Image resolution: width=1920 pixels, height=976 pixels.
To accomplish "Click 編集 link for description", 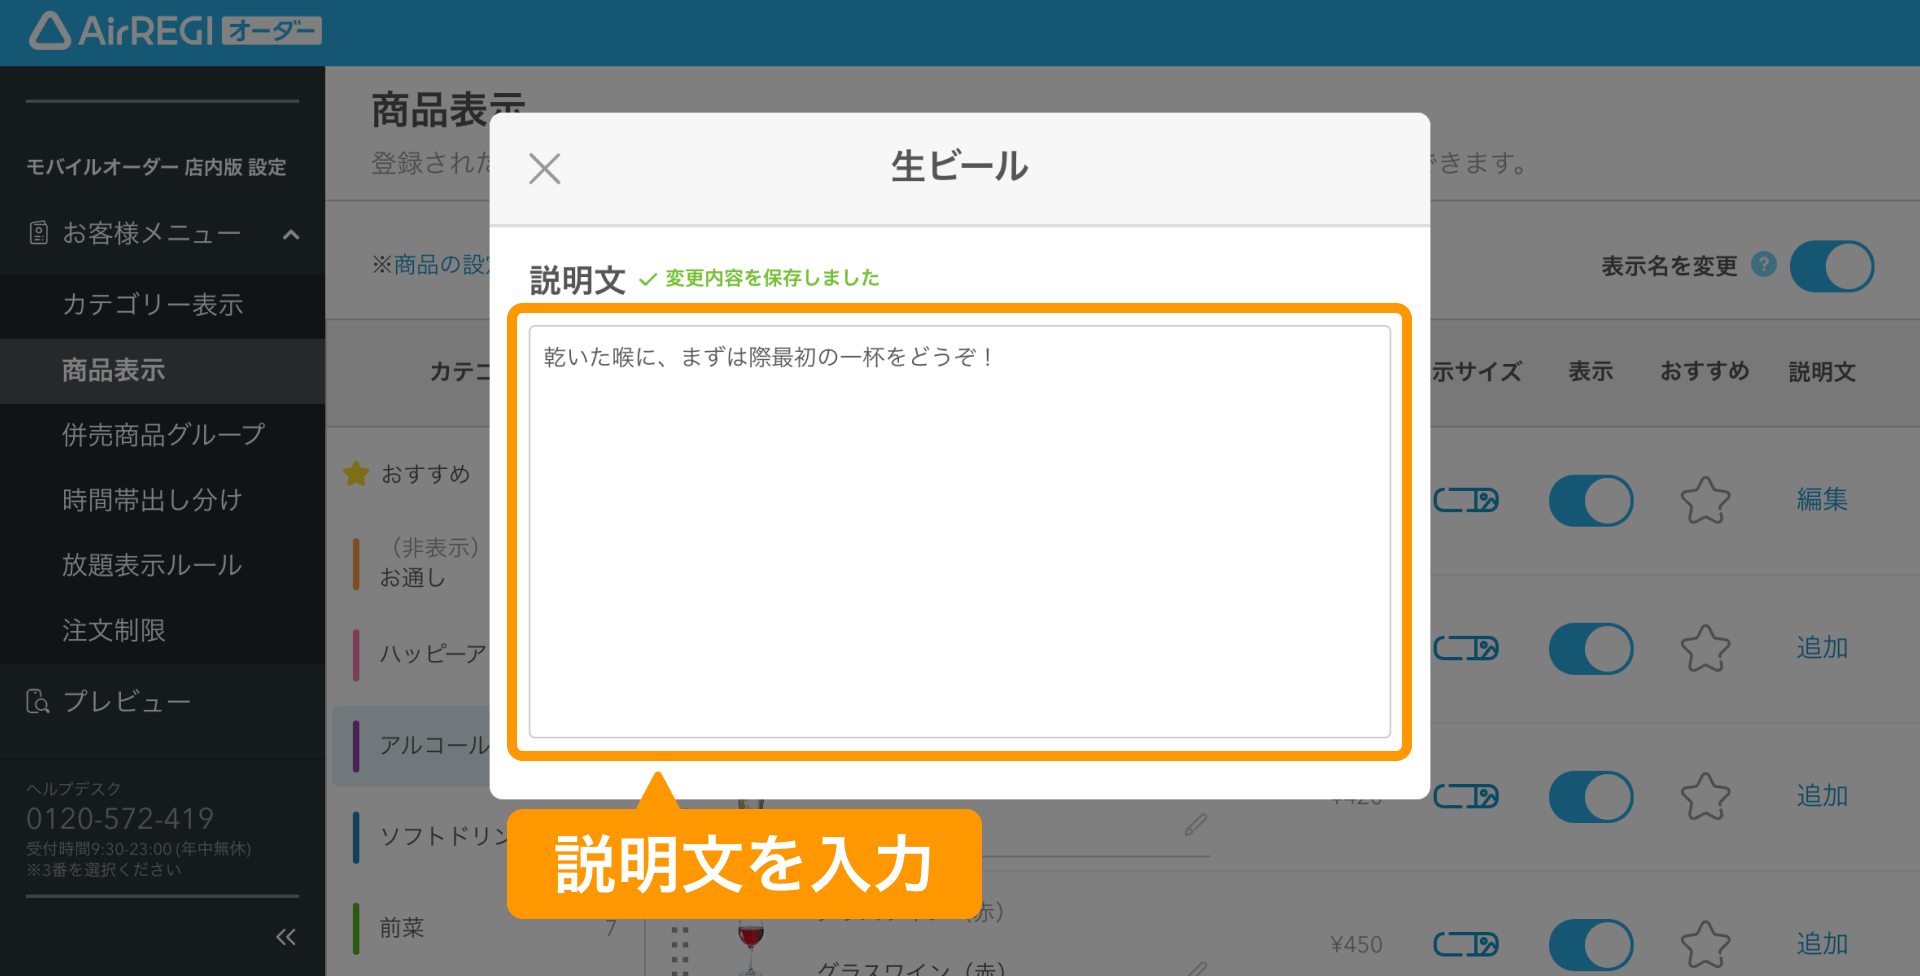I will pyautogui.click(x=1822, y=499).
